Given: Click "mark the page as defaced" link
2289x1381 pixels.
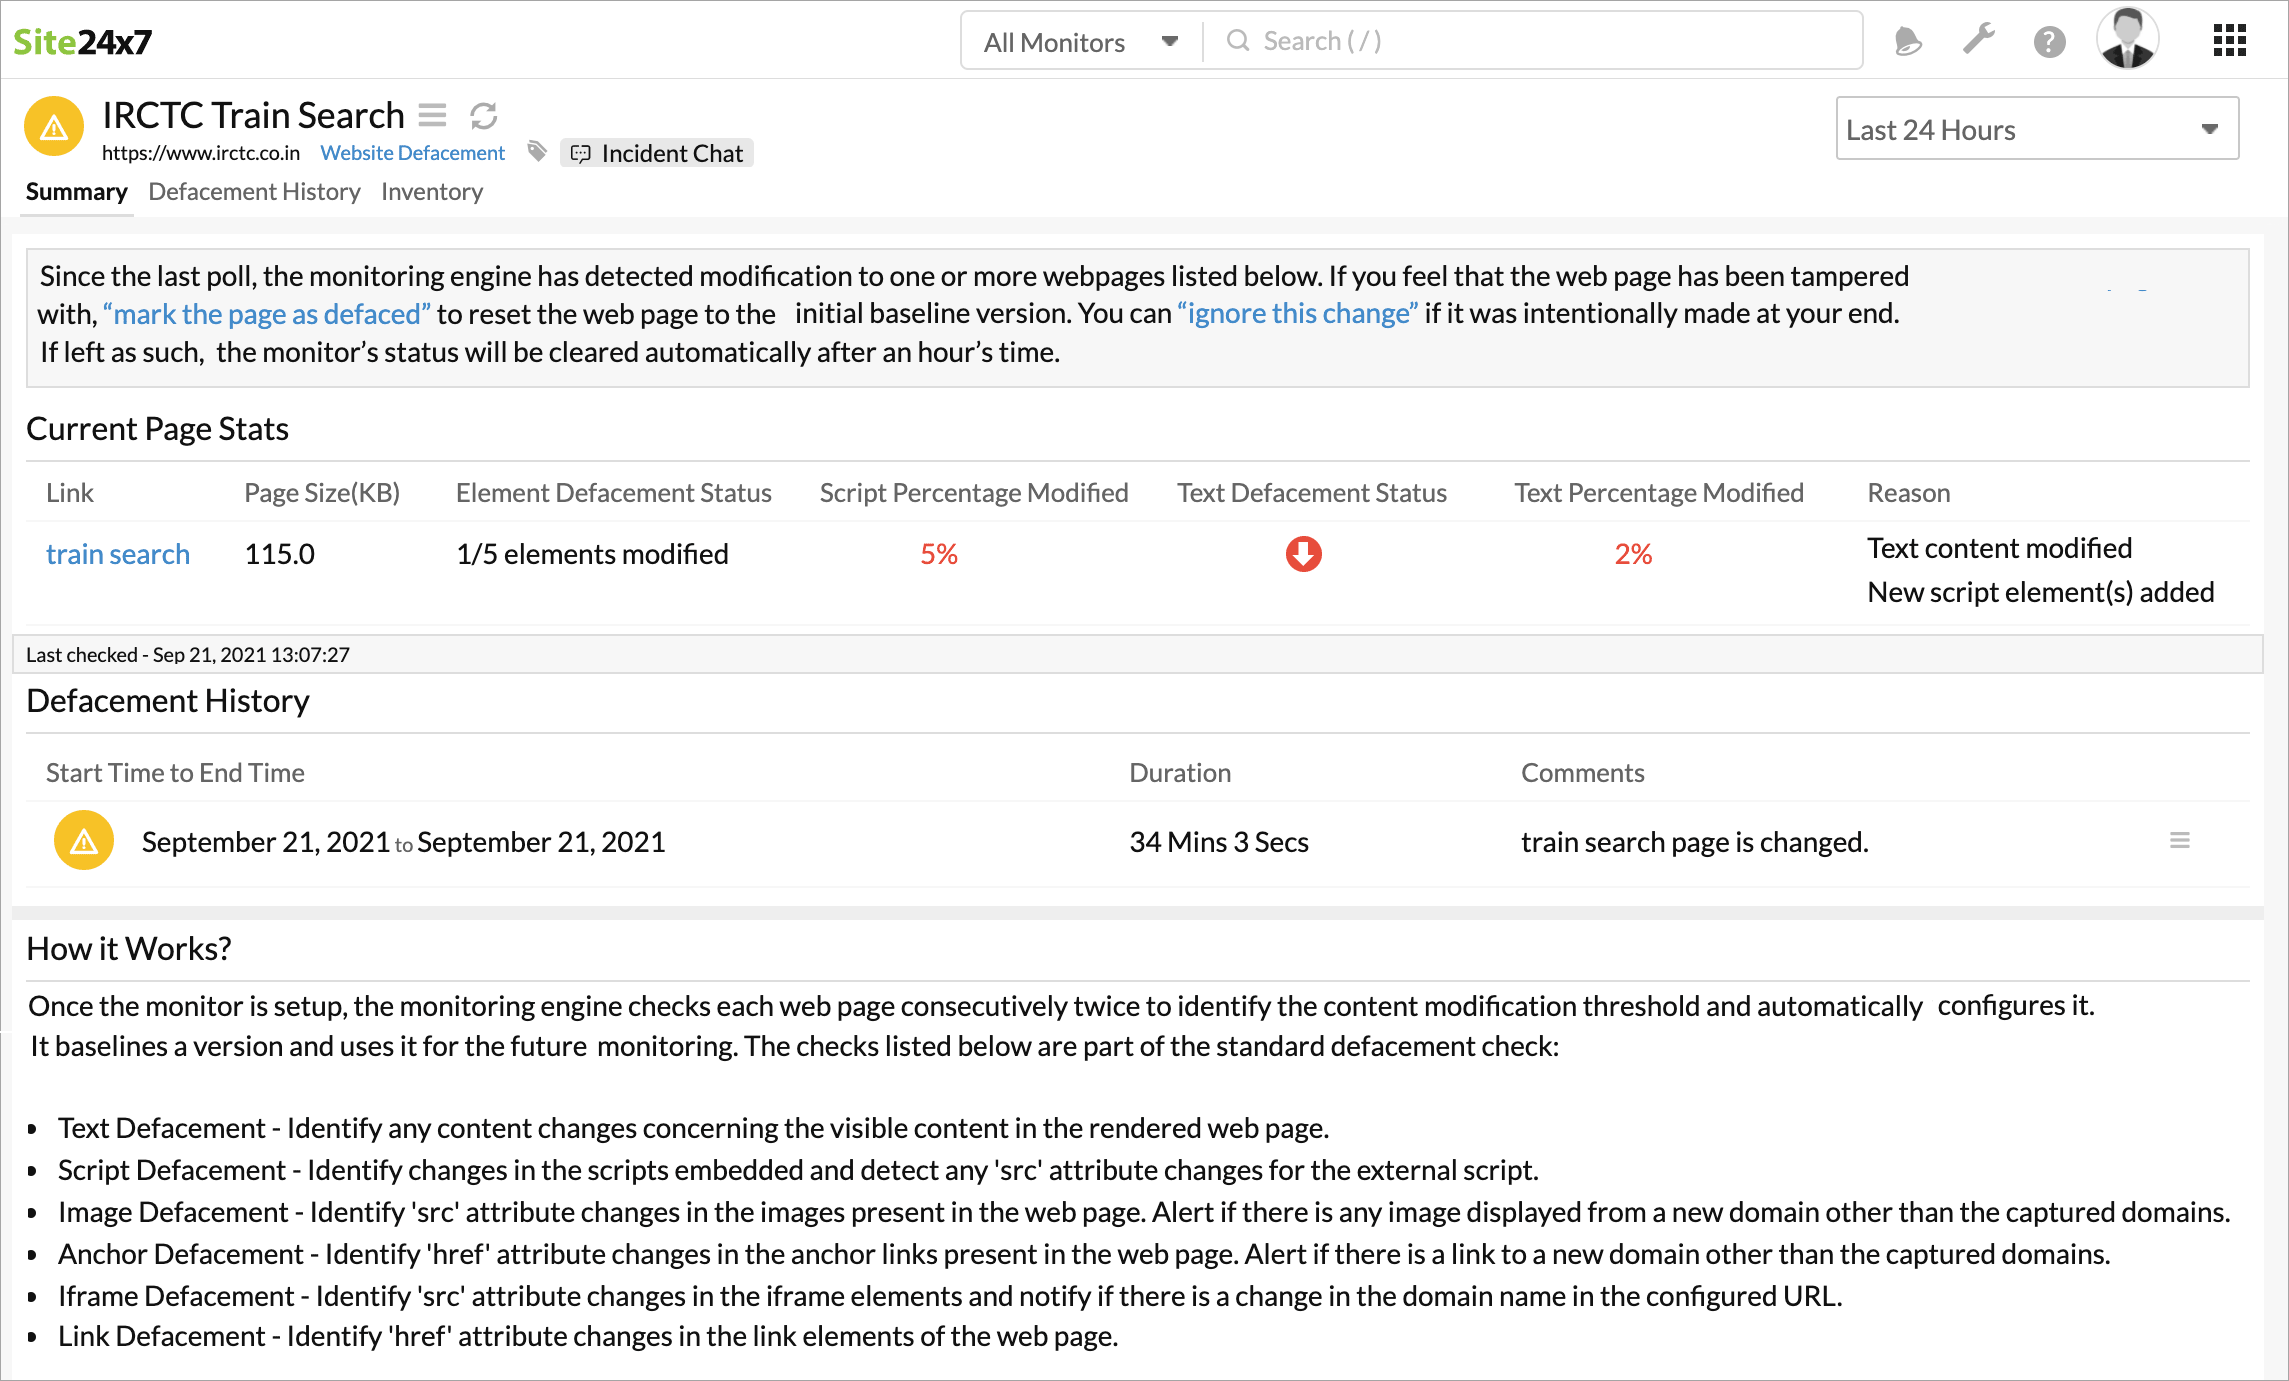Looking at the screenshot, I should pos(267,314).
